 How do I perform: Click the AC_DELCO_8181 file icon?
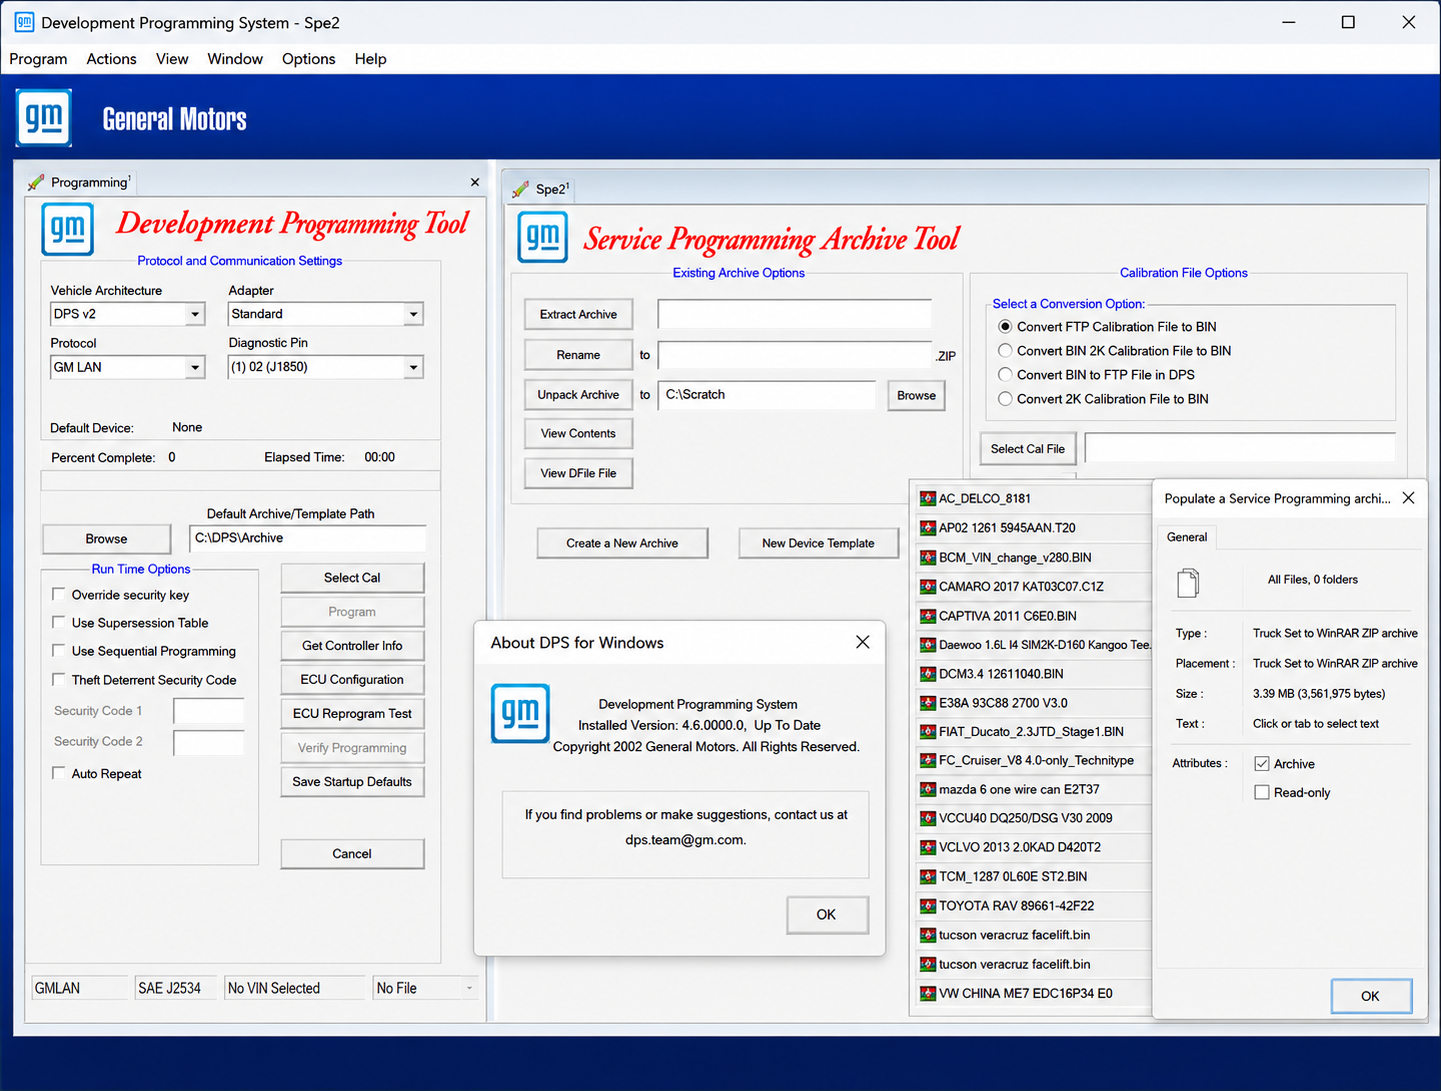pos(927,498)
